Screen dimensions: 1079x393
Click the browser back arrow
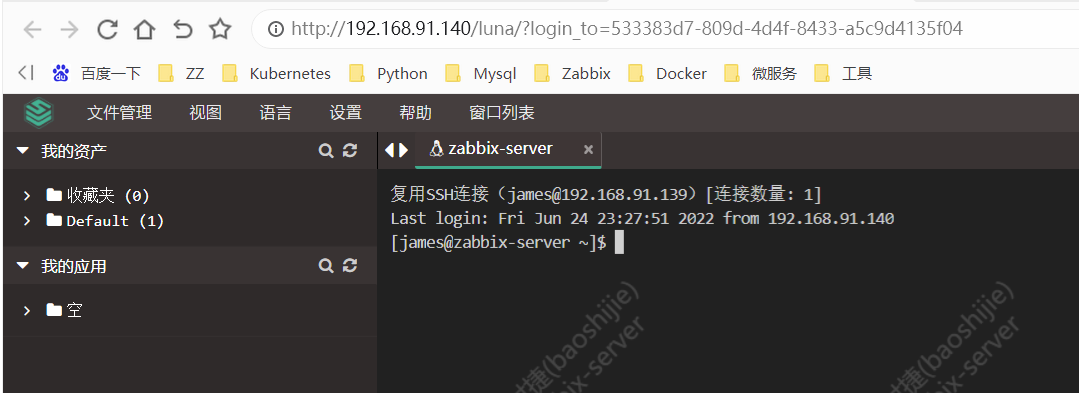pos(32,29)
